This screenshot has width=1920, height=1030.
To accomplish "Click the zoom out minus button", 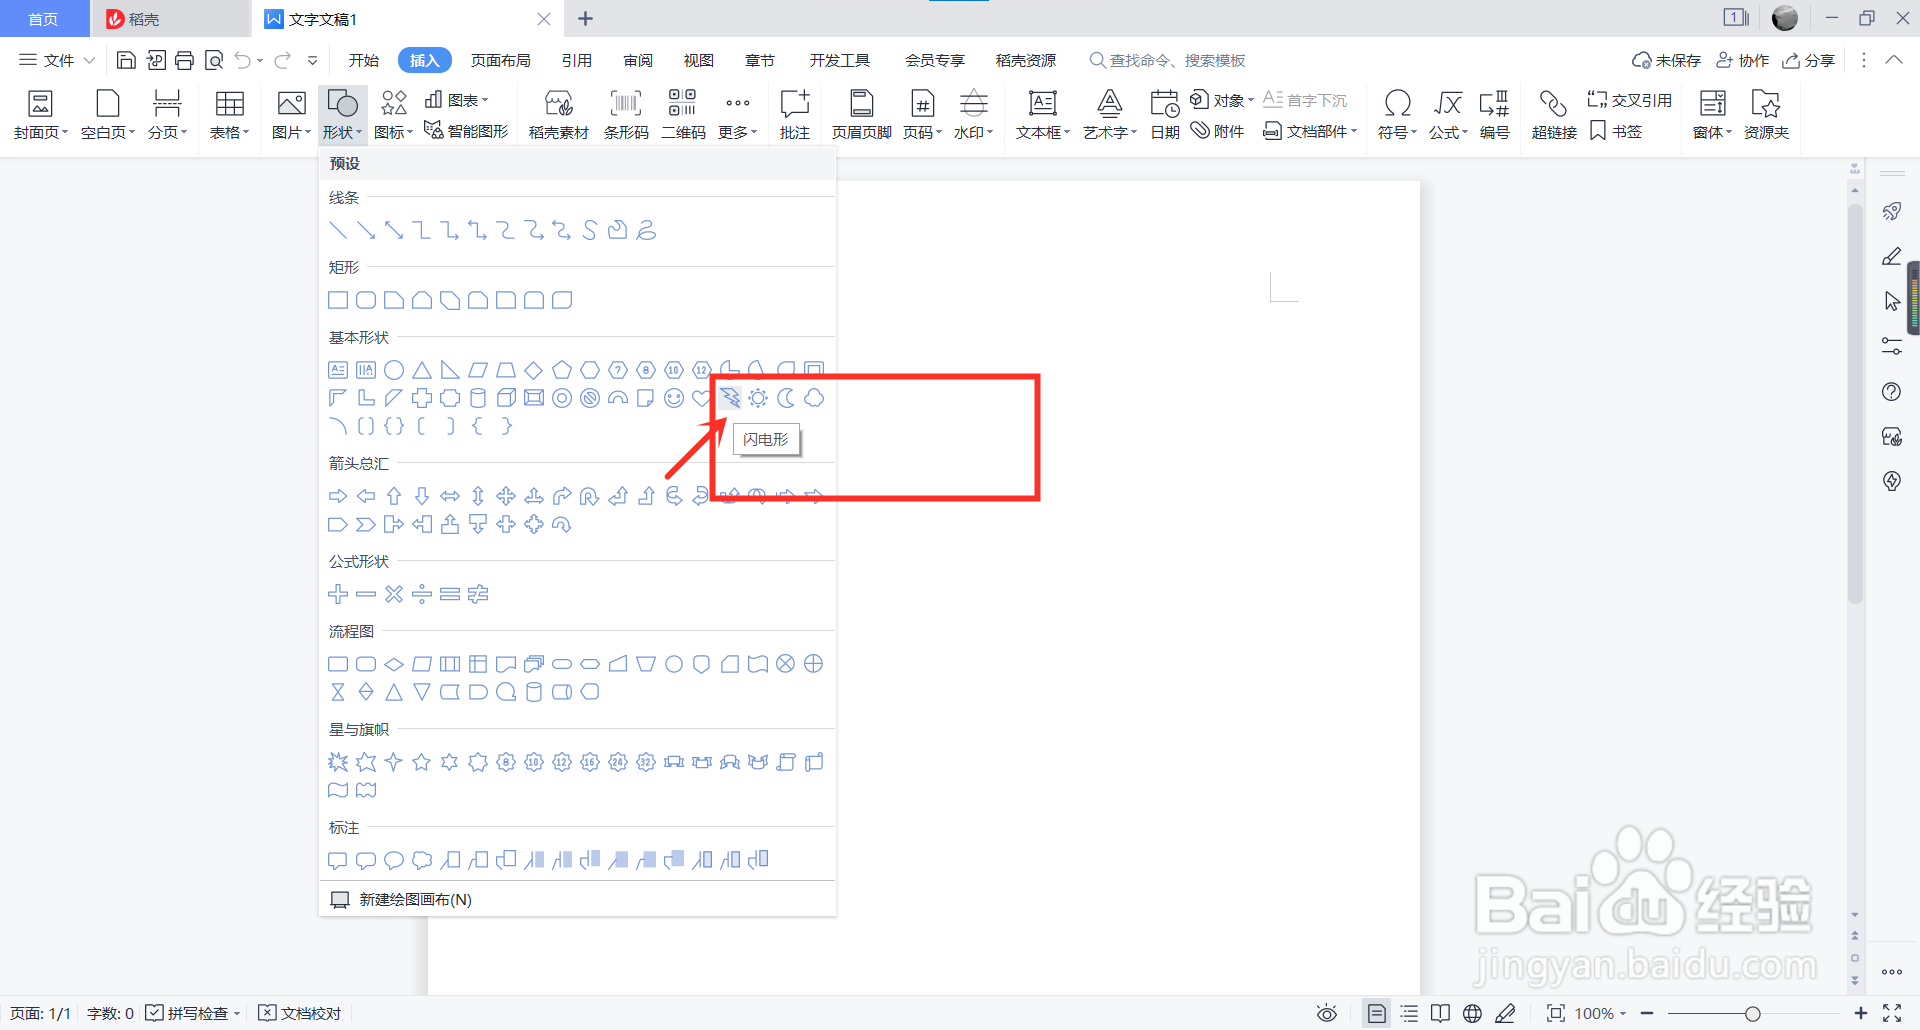I will pyautogui.click(x=1646, y=1013).
